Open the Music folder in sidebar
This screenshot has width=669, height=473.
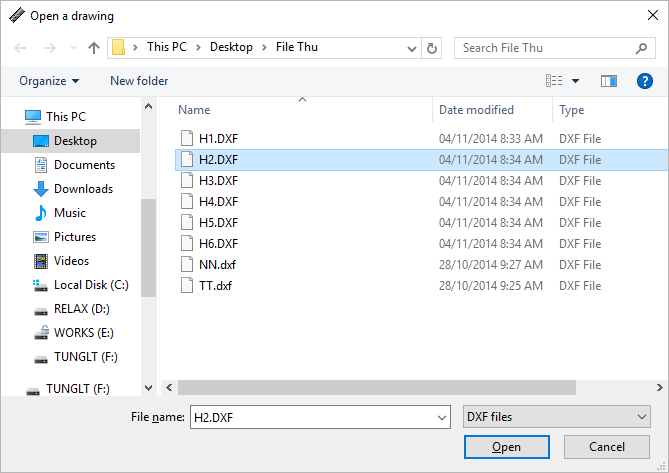point(69,213)
